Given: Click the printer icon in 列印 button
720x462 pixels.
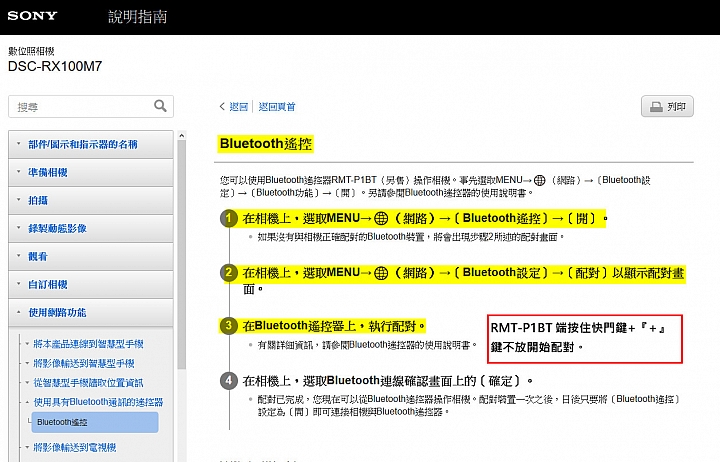Looking at the screenshot, I should (656, 107).
